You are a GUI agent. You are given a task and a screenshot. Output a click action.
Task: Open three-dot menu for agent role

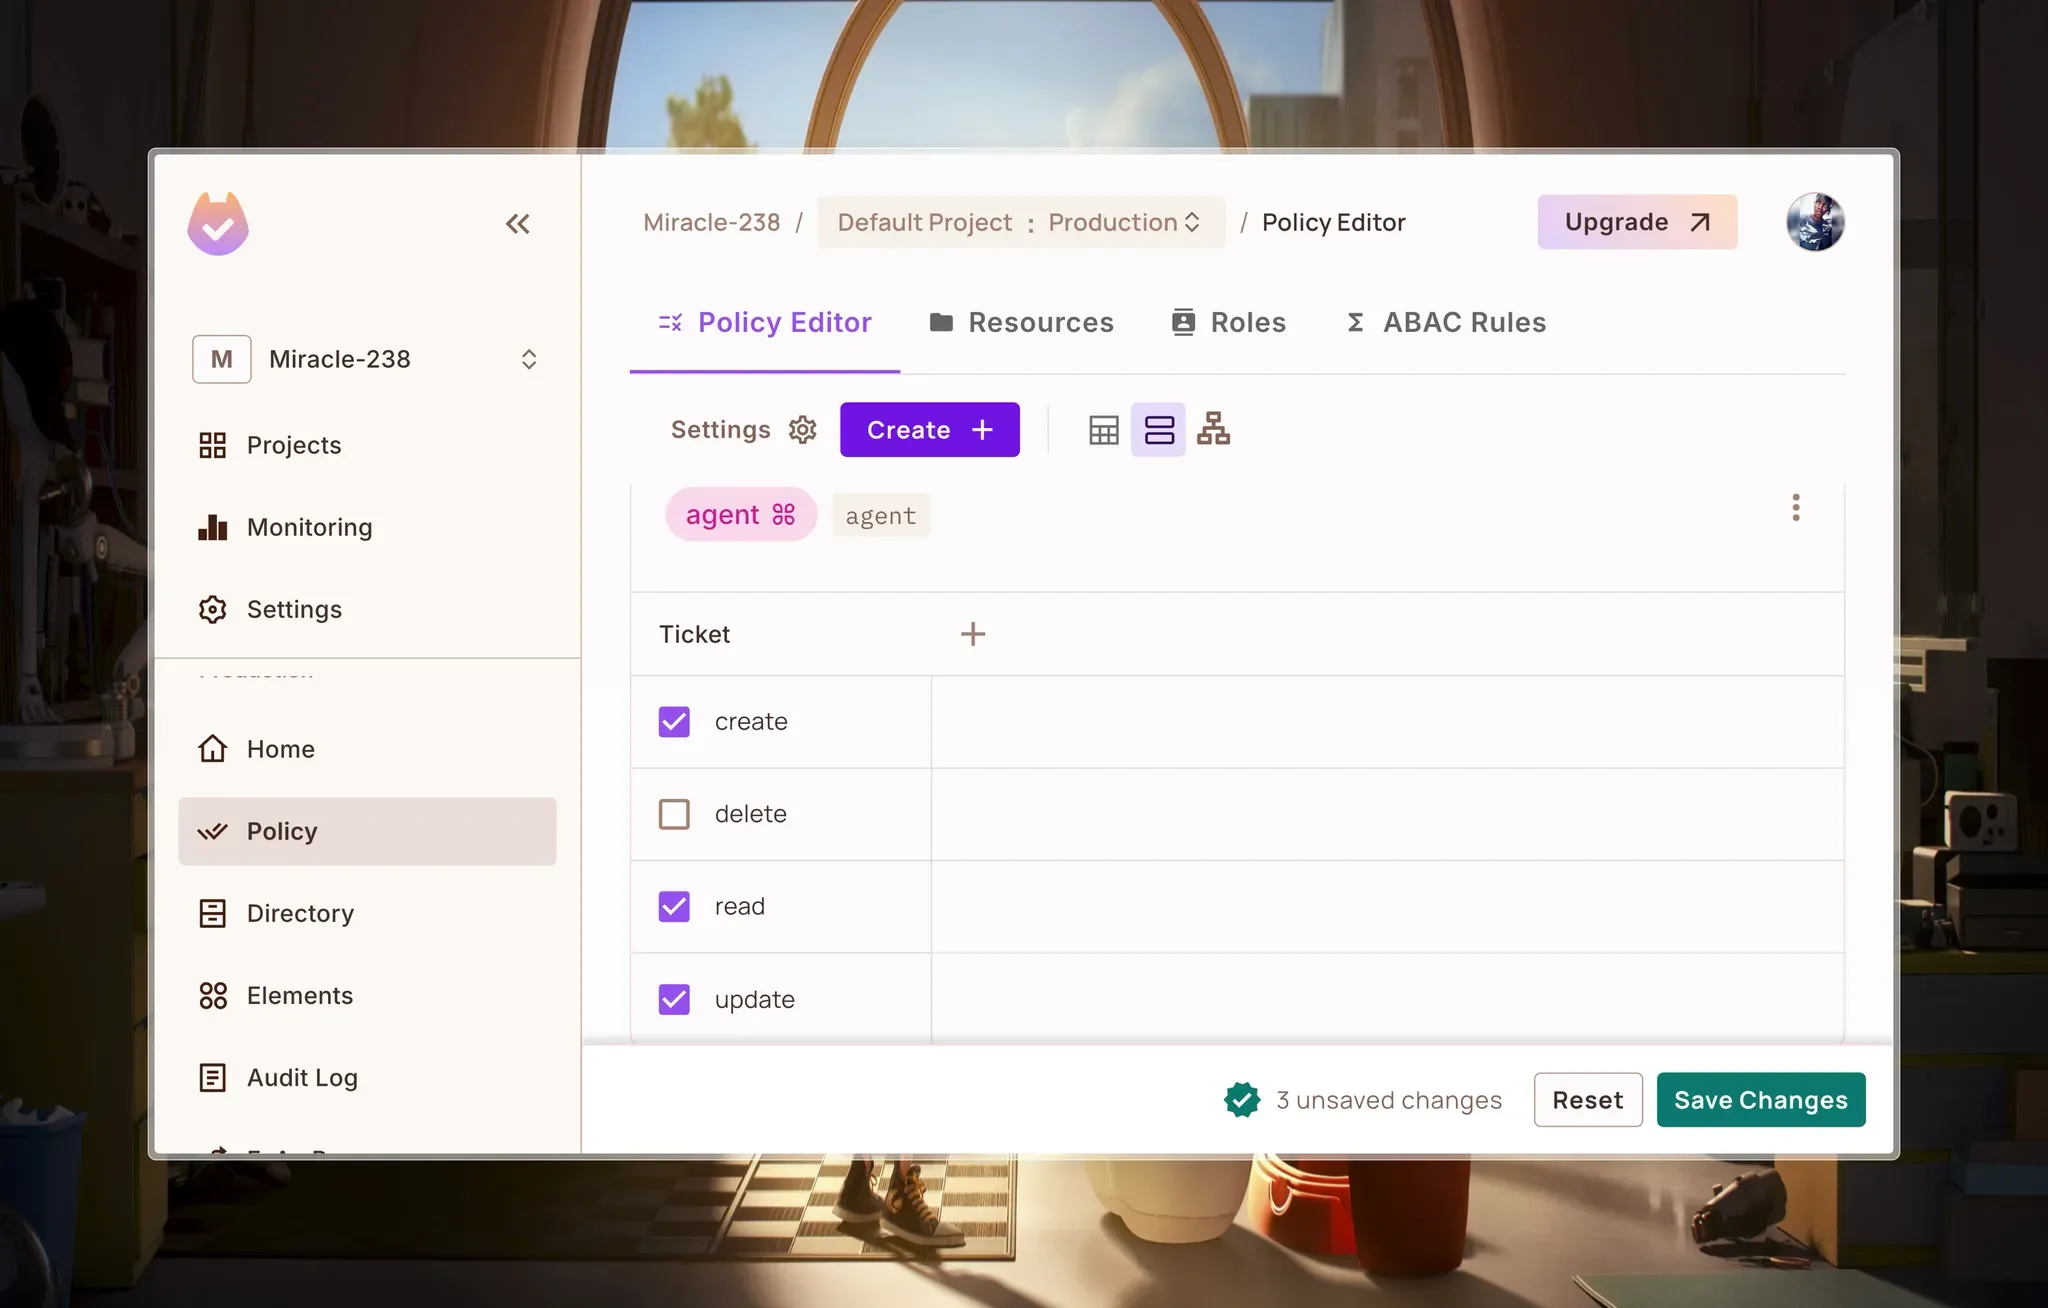(1795, 508)
